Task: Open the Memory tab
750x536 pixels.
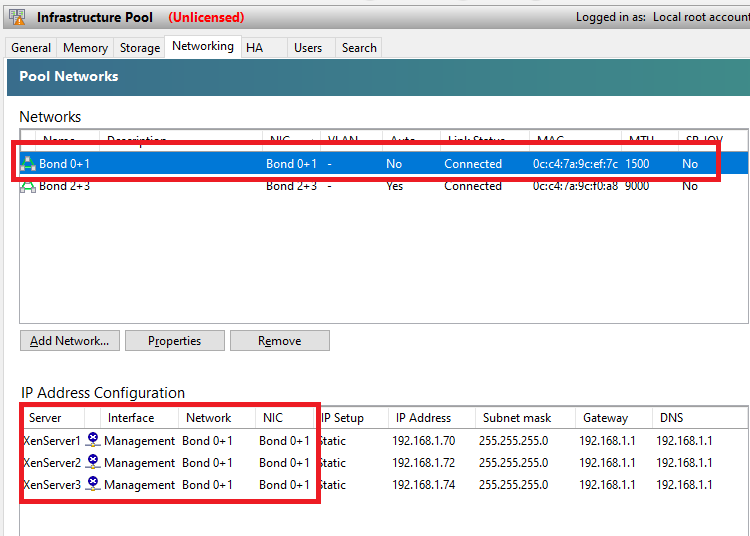Action: [85, 48]
